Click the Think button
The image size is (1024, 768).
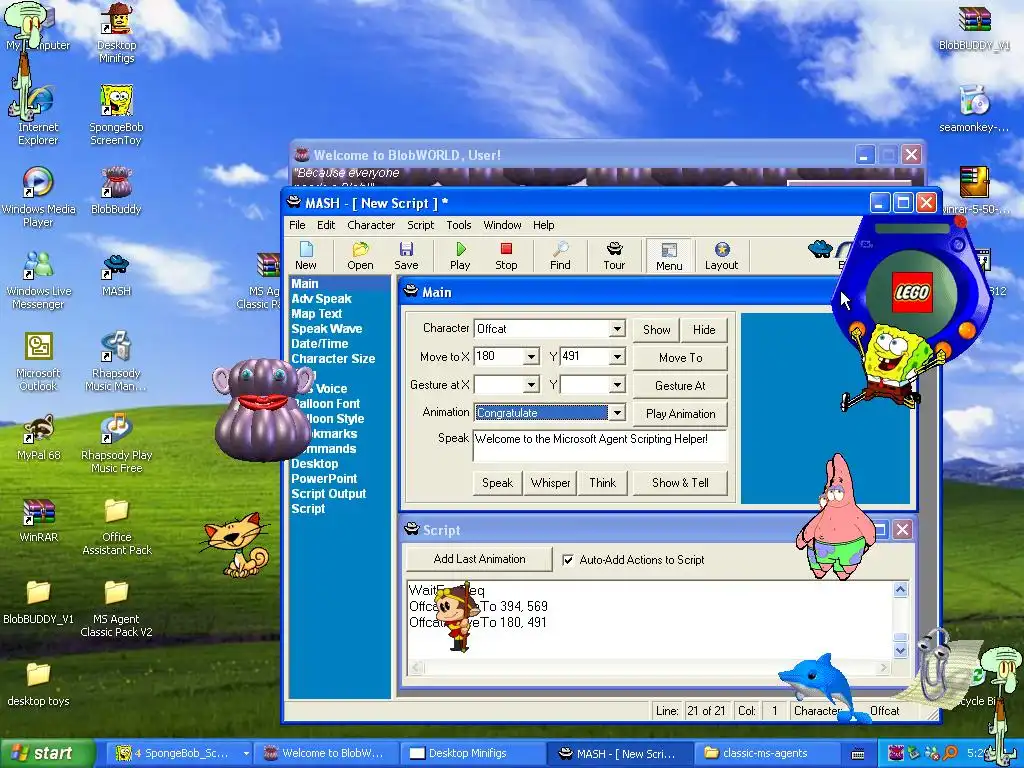[602, 483]
